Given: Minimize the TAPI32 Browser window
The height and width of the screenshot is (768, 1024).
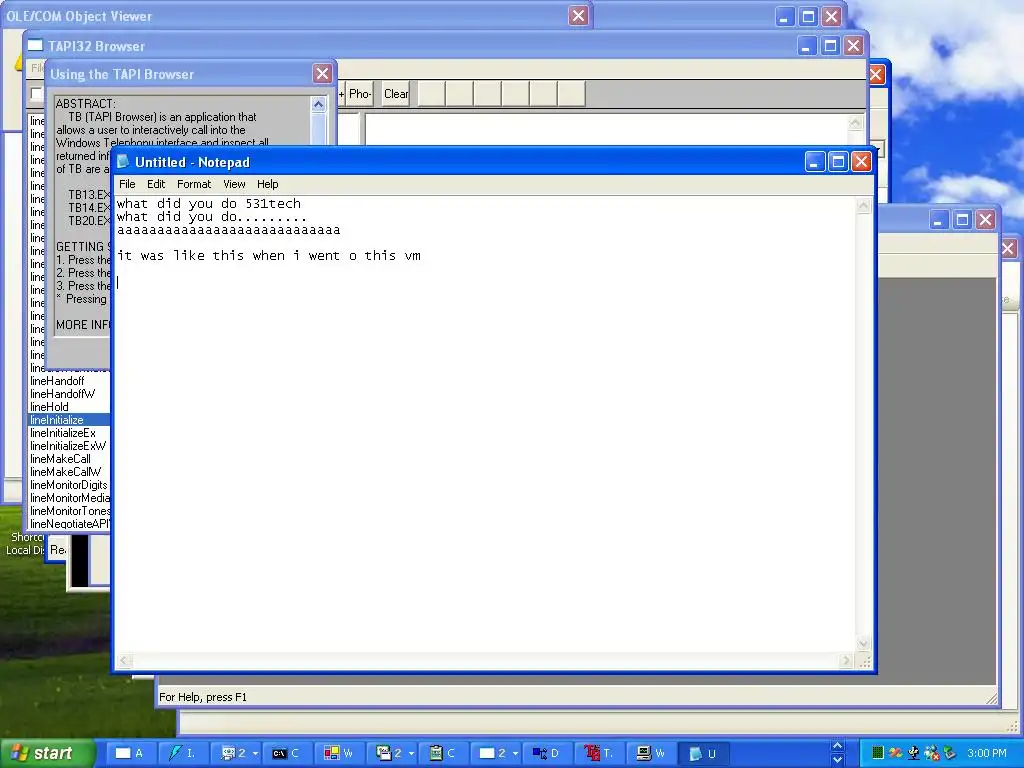Looking at the screenshot, I should 807,46.
